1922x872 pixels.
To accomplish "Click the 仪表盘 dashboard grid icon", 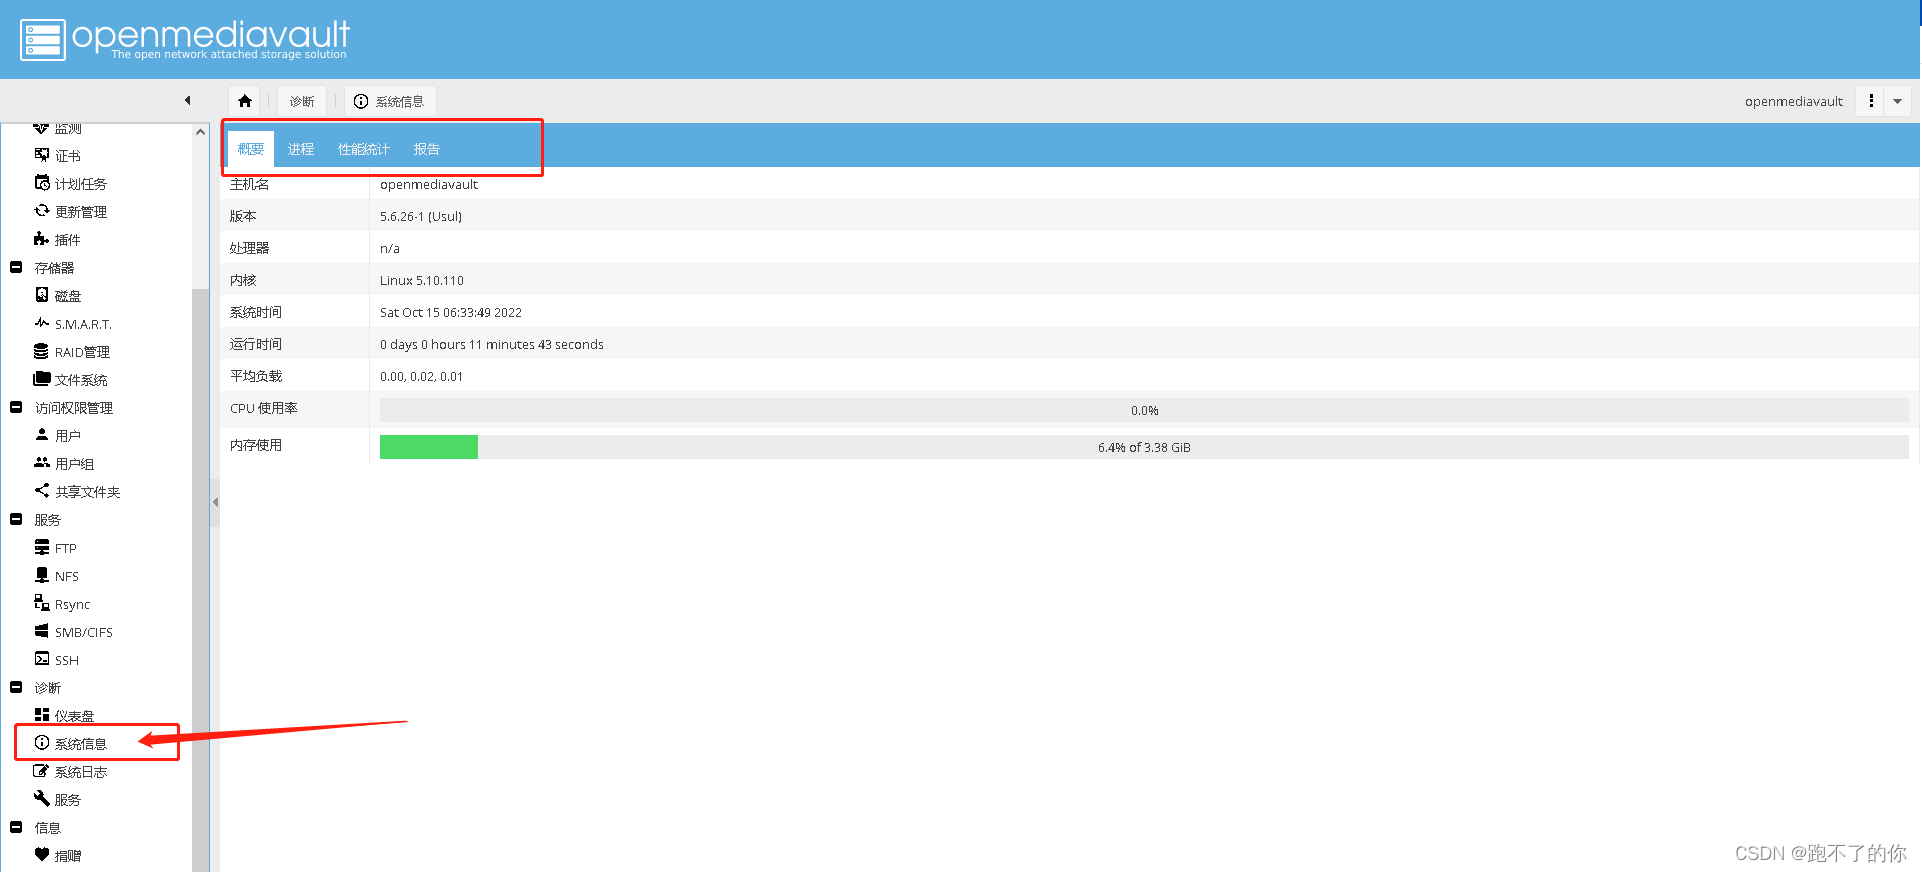I will (x=42, y=715).
